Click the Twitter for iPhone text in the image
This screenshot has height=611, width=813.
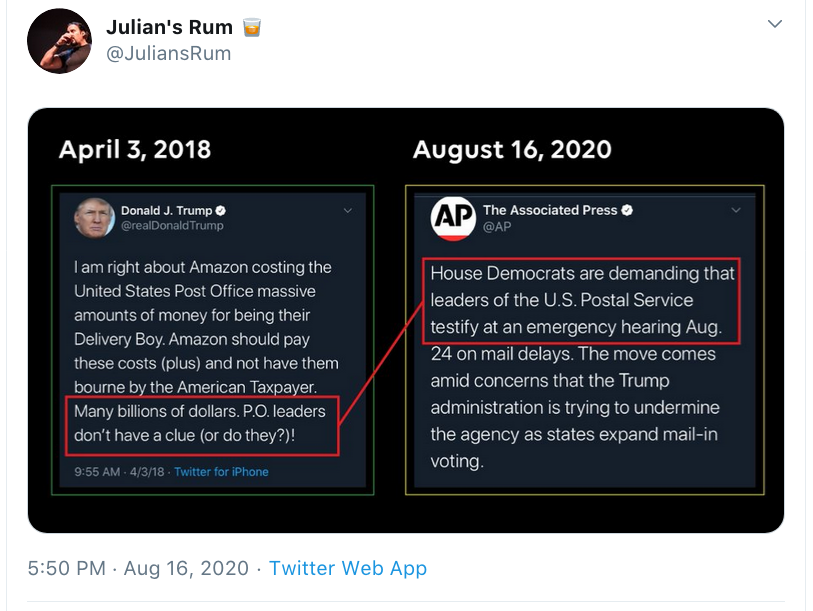click(x=221, y=471)
